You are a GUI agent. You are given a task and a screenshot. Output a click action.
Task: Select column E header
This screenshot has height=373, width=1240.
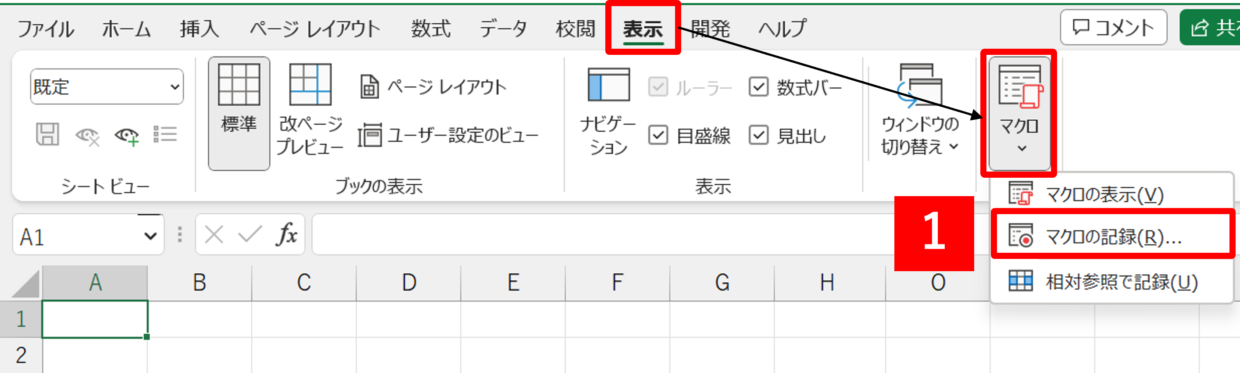pos(513,283)
